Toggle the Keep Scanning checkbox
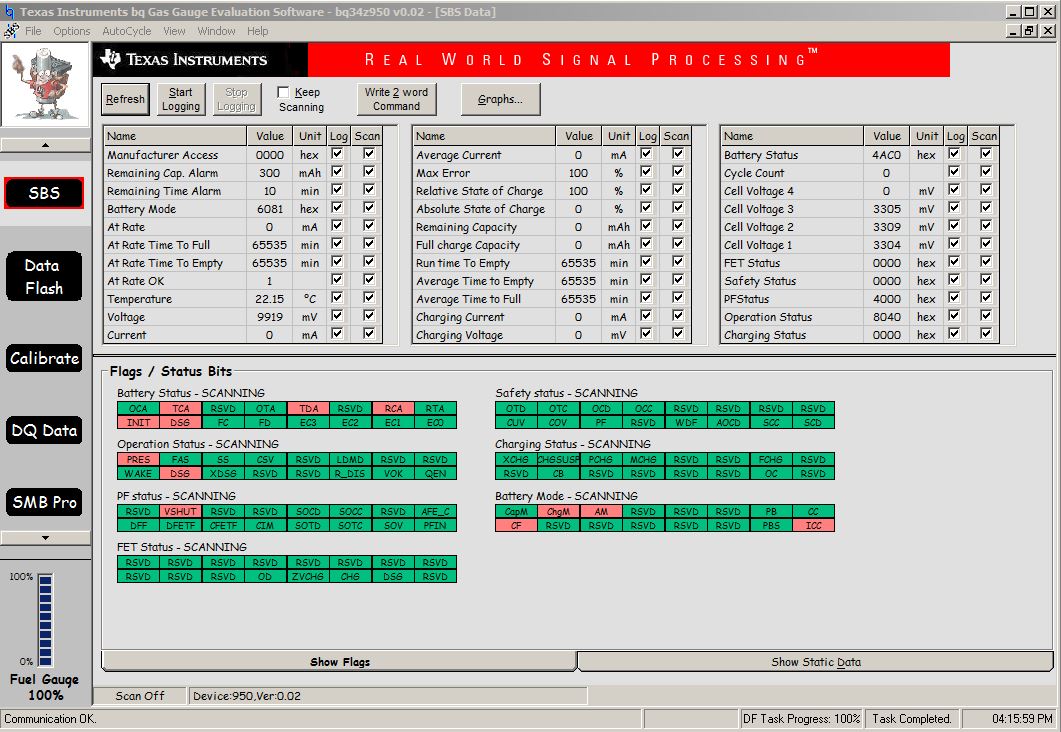Screen dimensions: 1061x732 click(x=284, y=92)
